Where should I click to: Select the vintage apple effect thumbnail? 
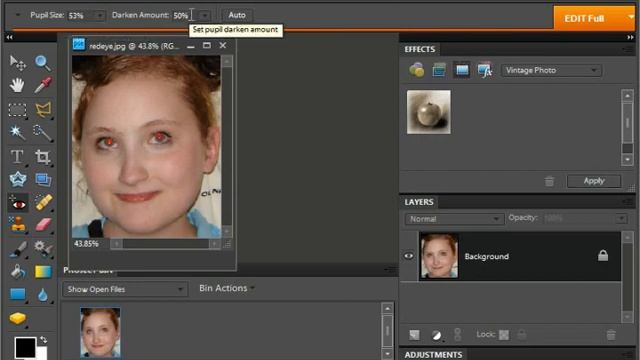[x=429, y=112]
